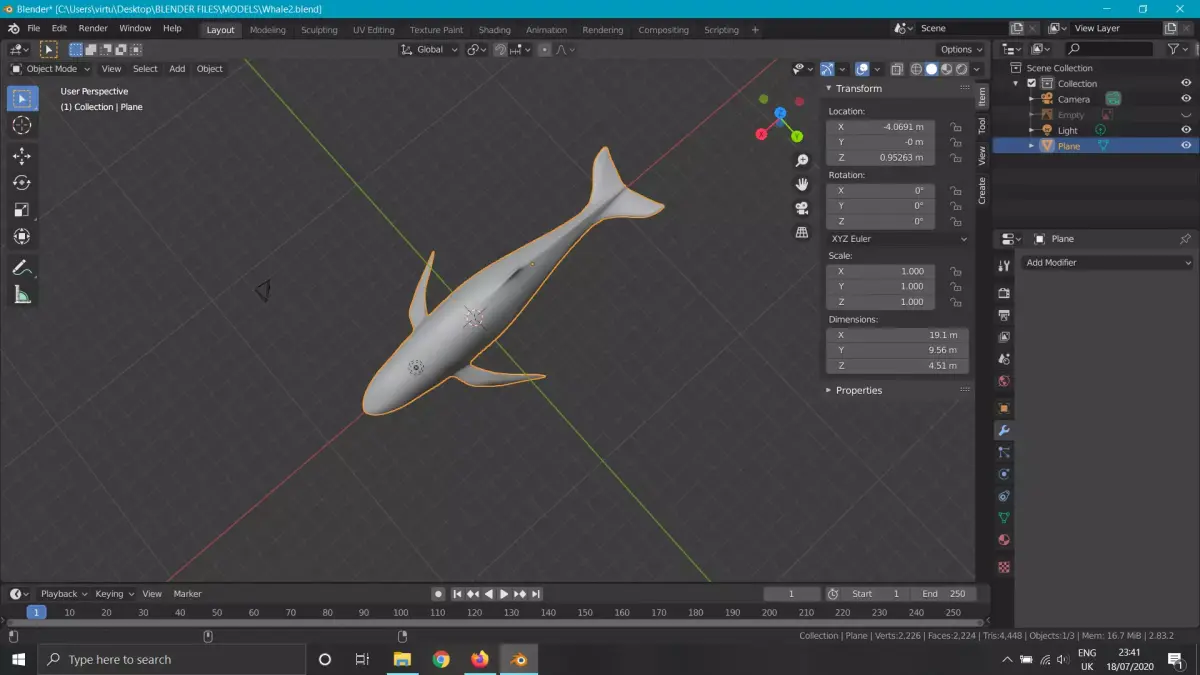The image size is (1200, 675).
Task: Hide the Plane using its eye icon
Action: (x=1186, y=146)
